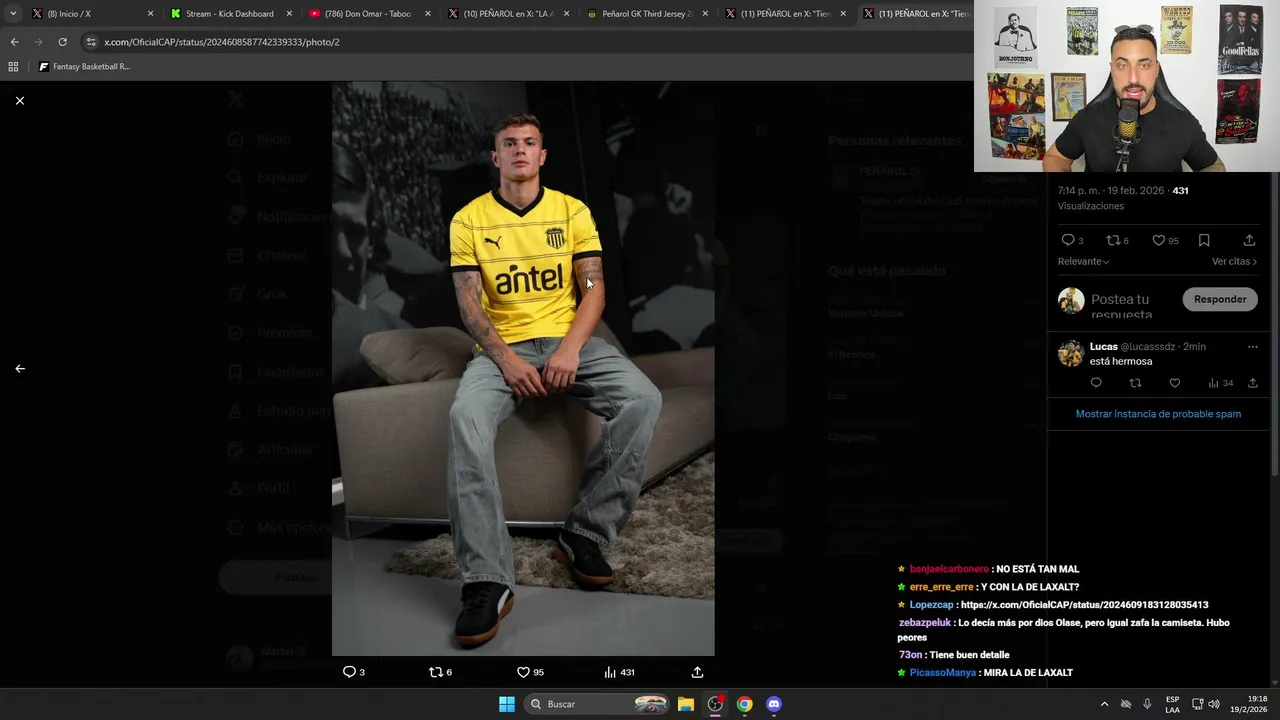Open more options on Lucas's reply
Image resolution: width=1280 pixels, height=720 pixels.
click(1252, 347)
